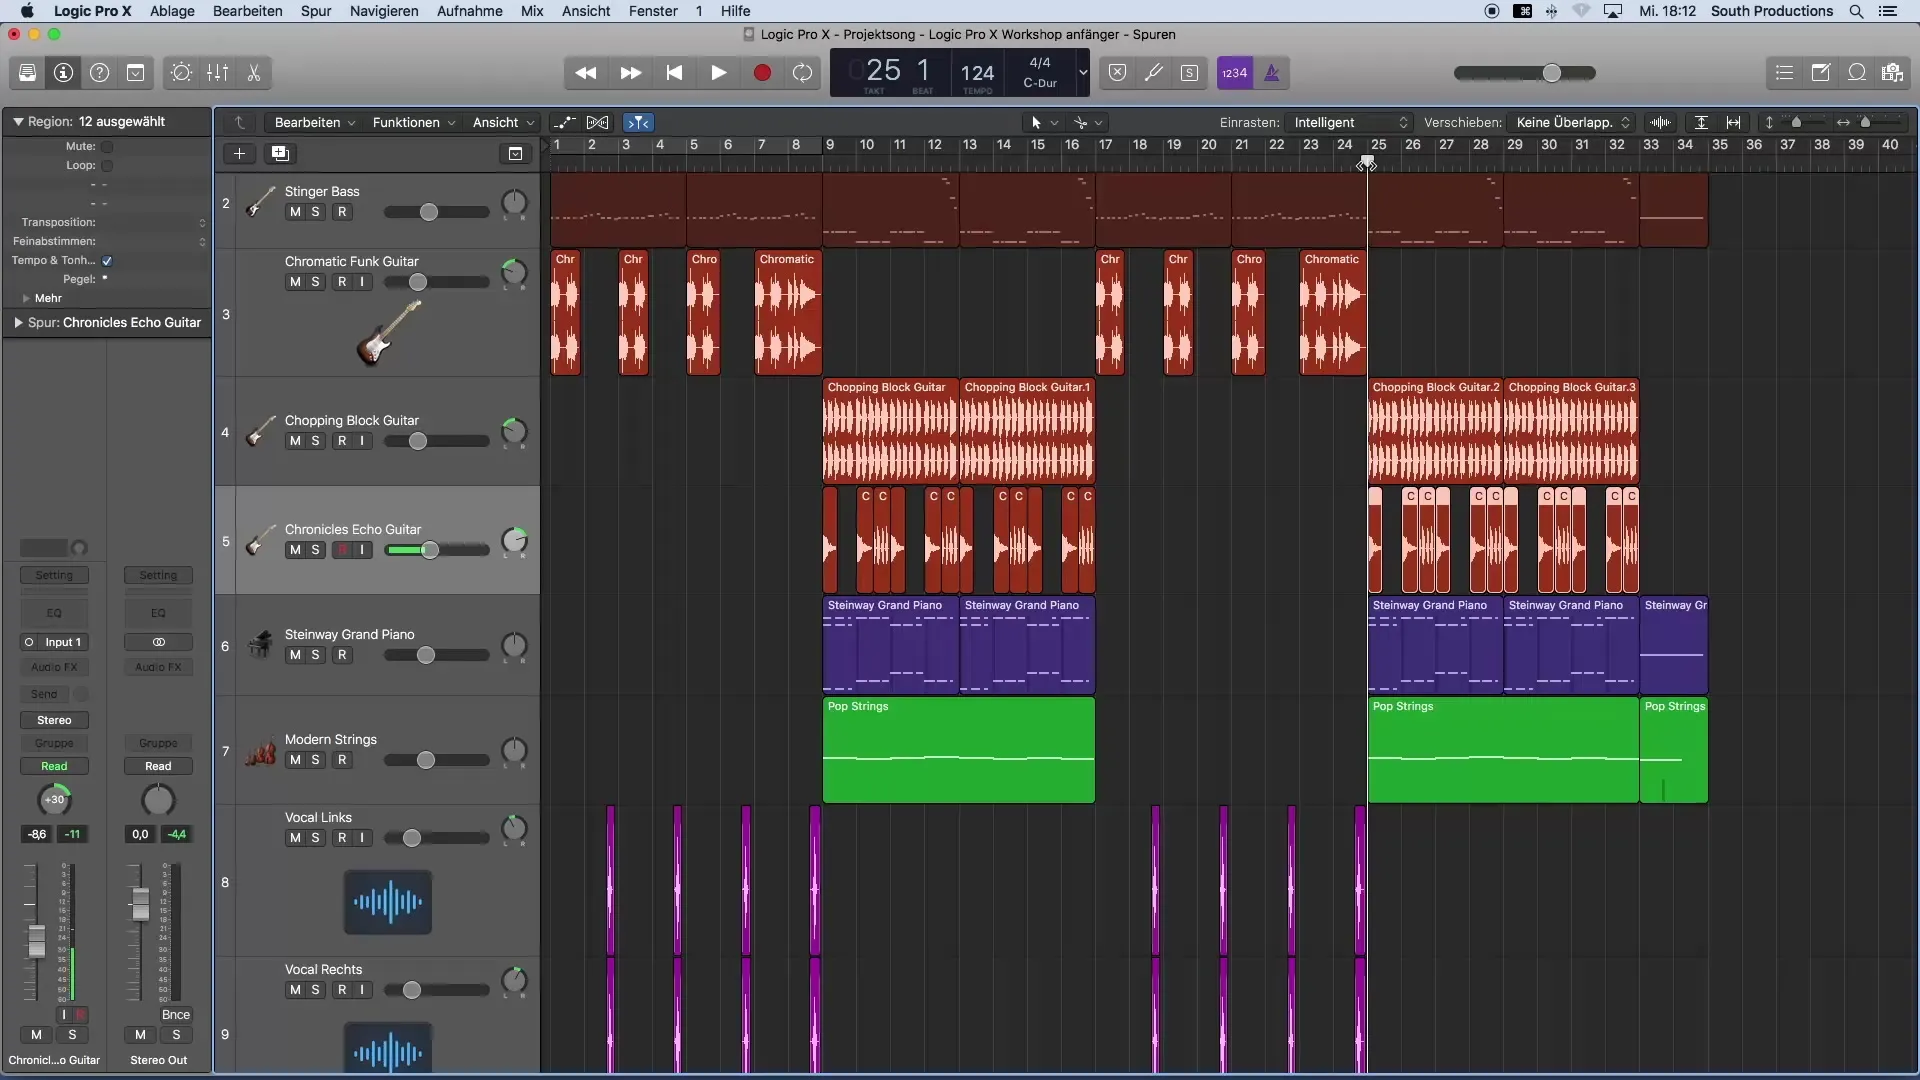
Task: Open the Note Pads icon
Action: (1821, 73)
